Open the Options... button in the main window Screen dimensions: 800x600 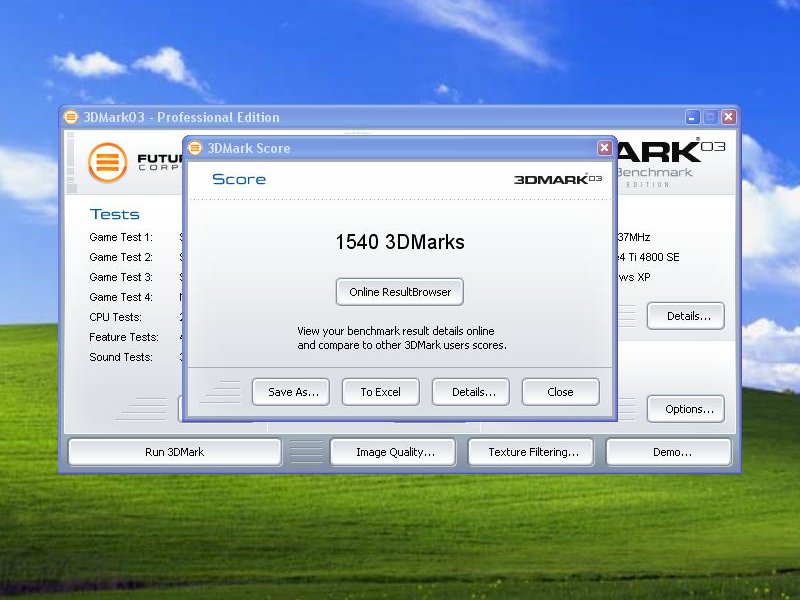click(x=686, y=409)
